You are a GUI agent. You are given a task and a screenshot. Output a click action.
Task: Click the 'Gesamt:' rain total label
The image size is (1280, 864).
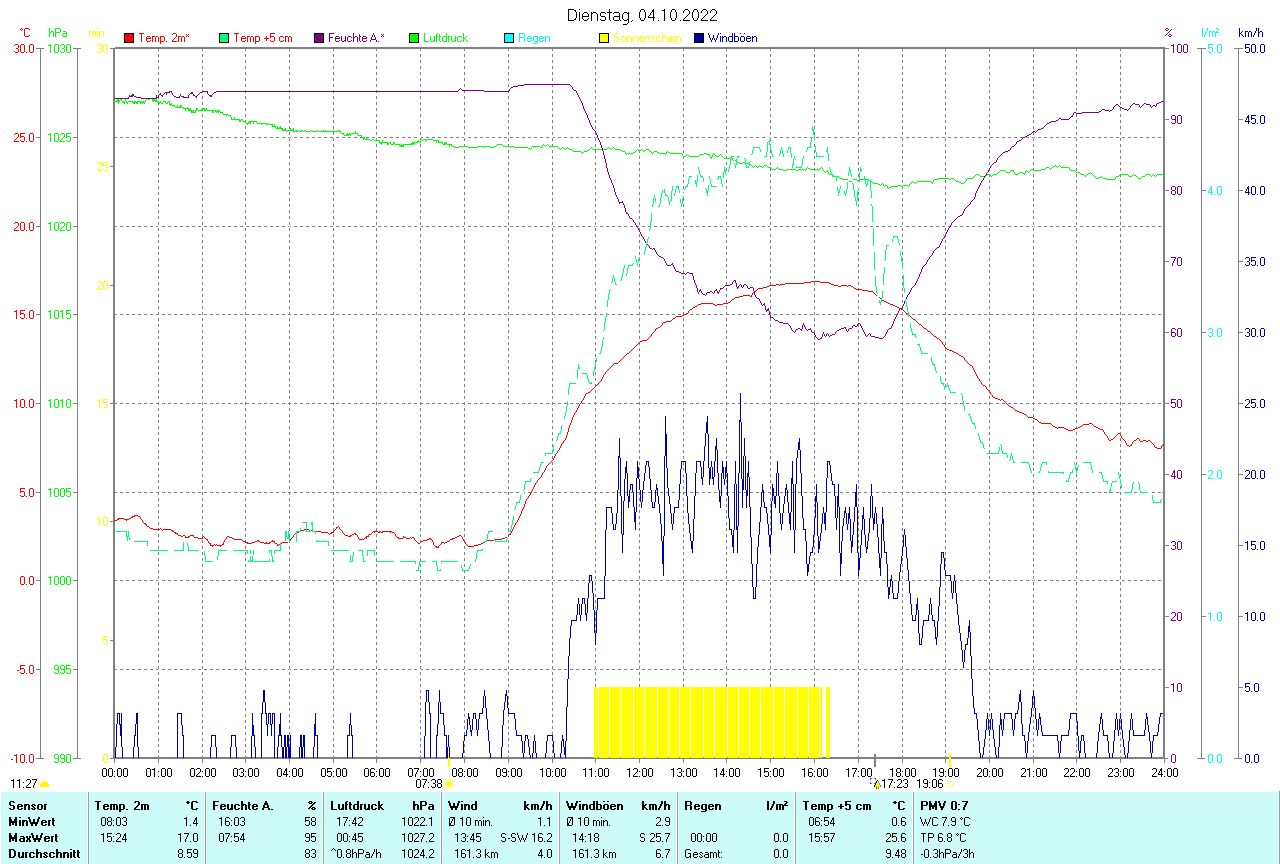click(x=704, y=854)
